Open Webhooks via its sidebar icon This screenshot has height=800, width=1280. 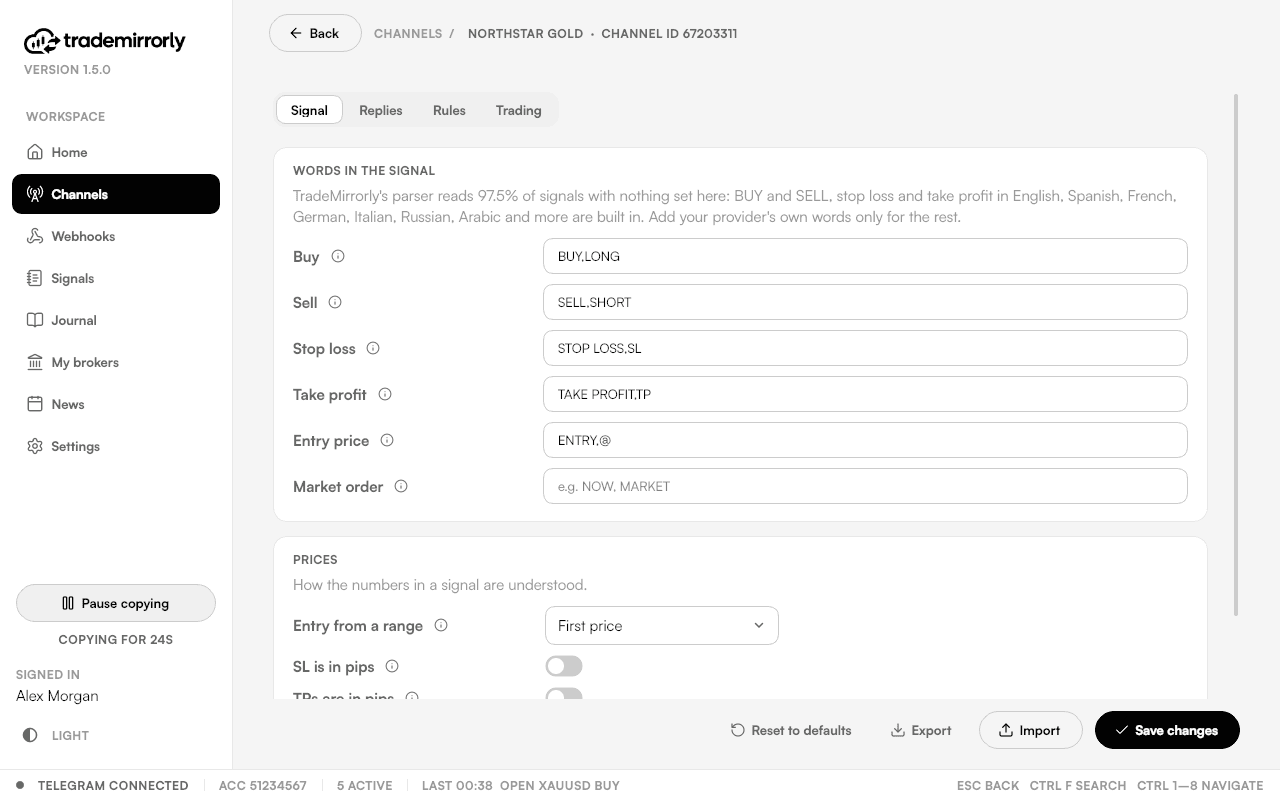pyautogui.click(x=35, y=236)
